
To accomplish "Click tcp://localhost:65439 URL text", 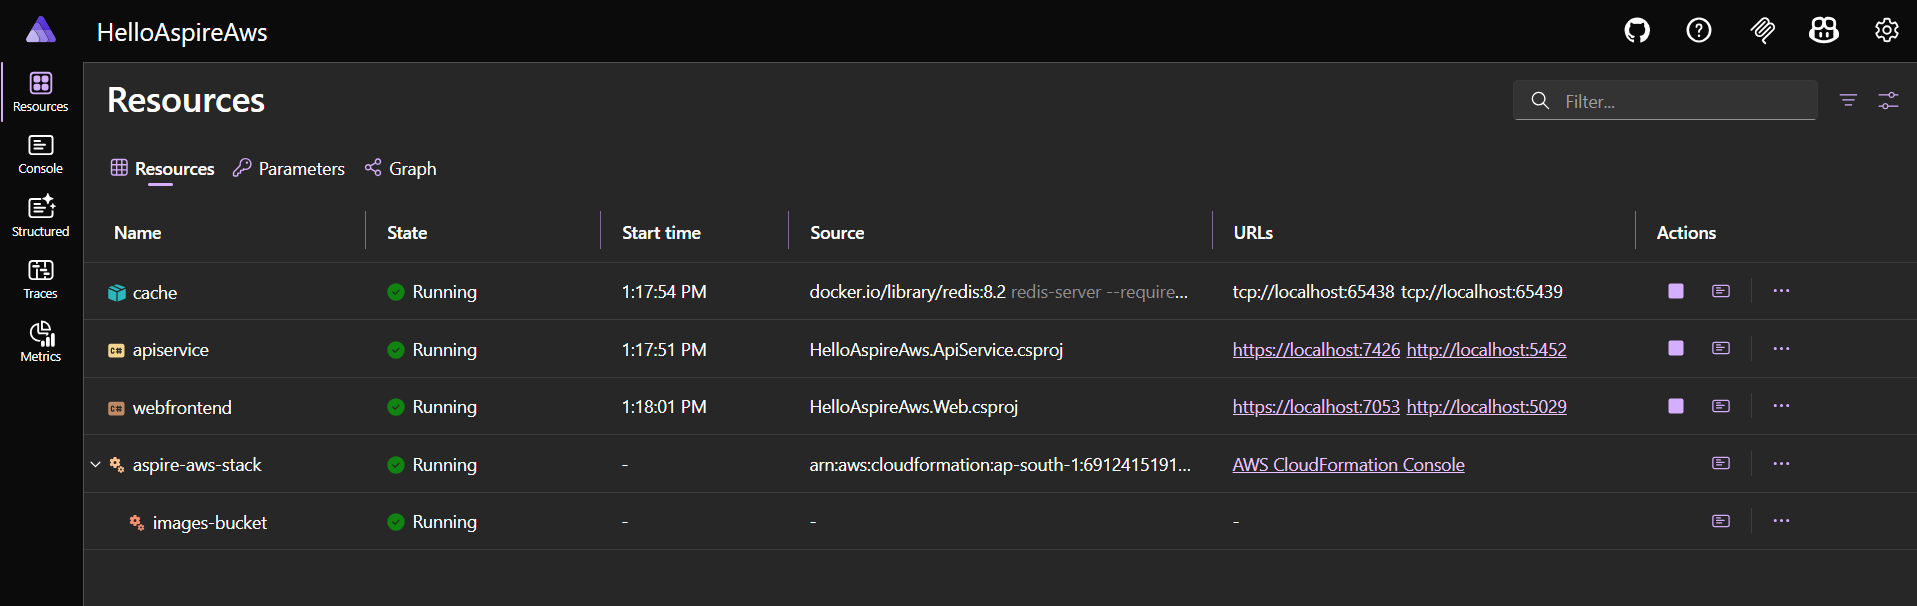I will click(x=1482, y=291).
